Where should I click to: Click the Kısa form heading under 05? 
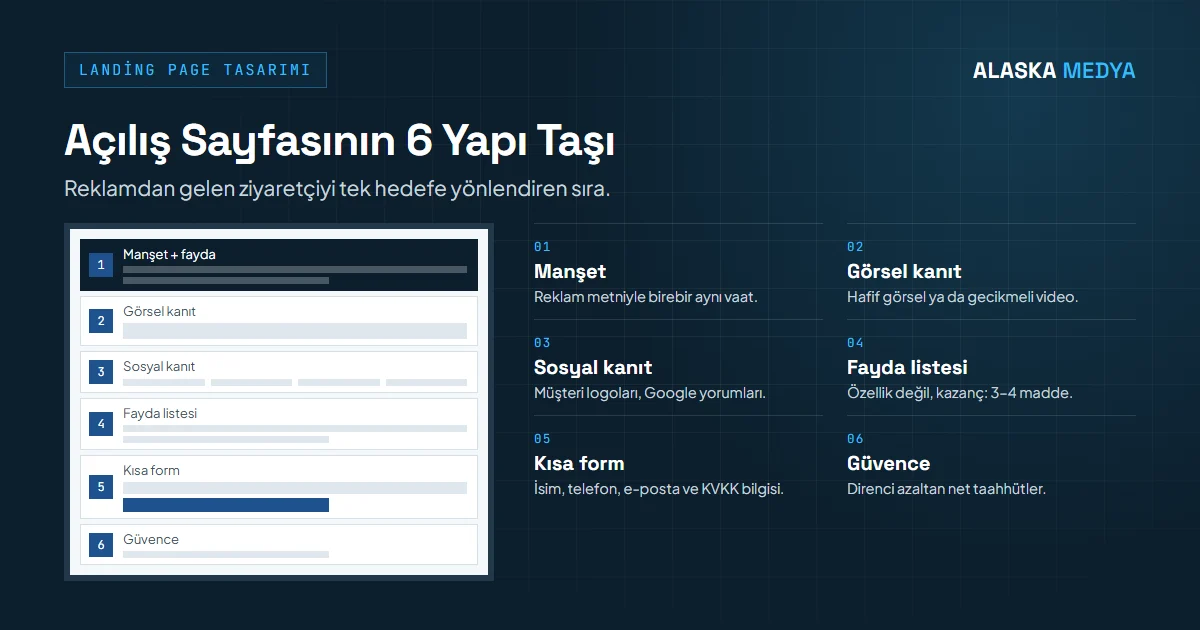coord(579,463)
